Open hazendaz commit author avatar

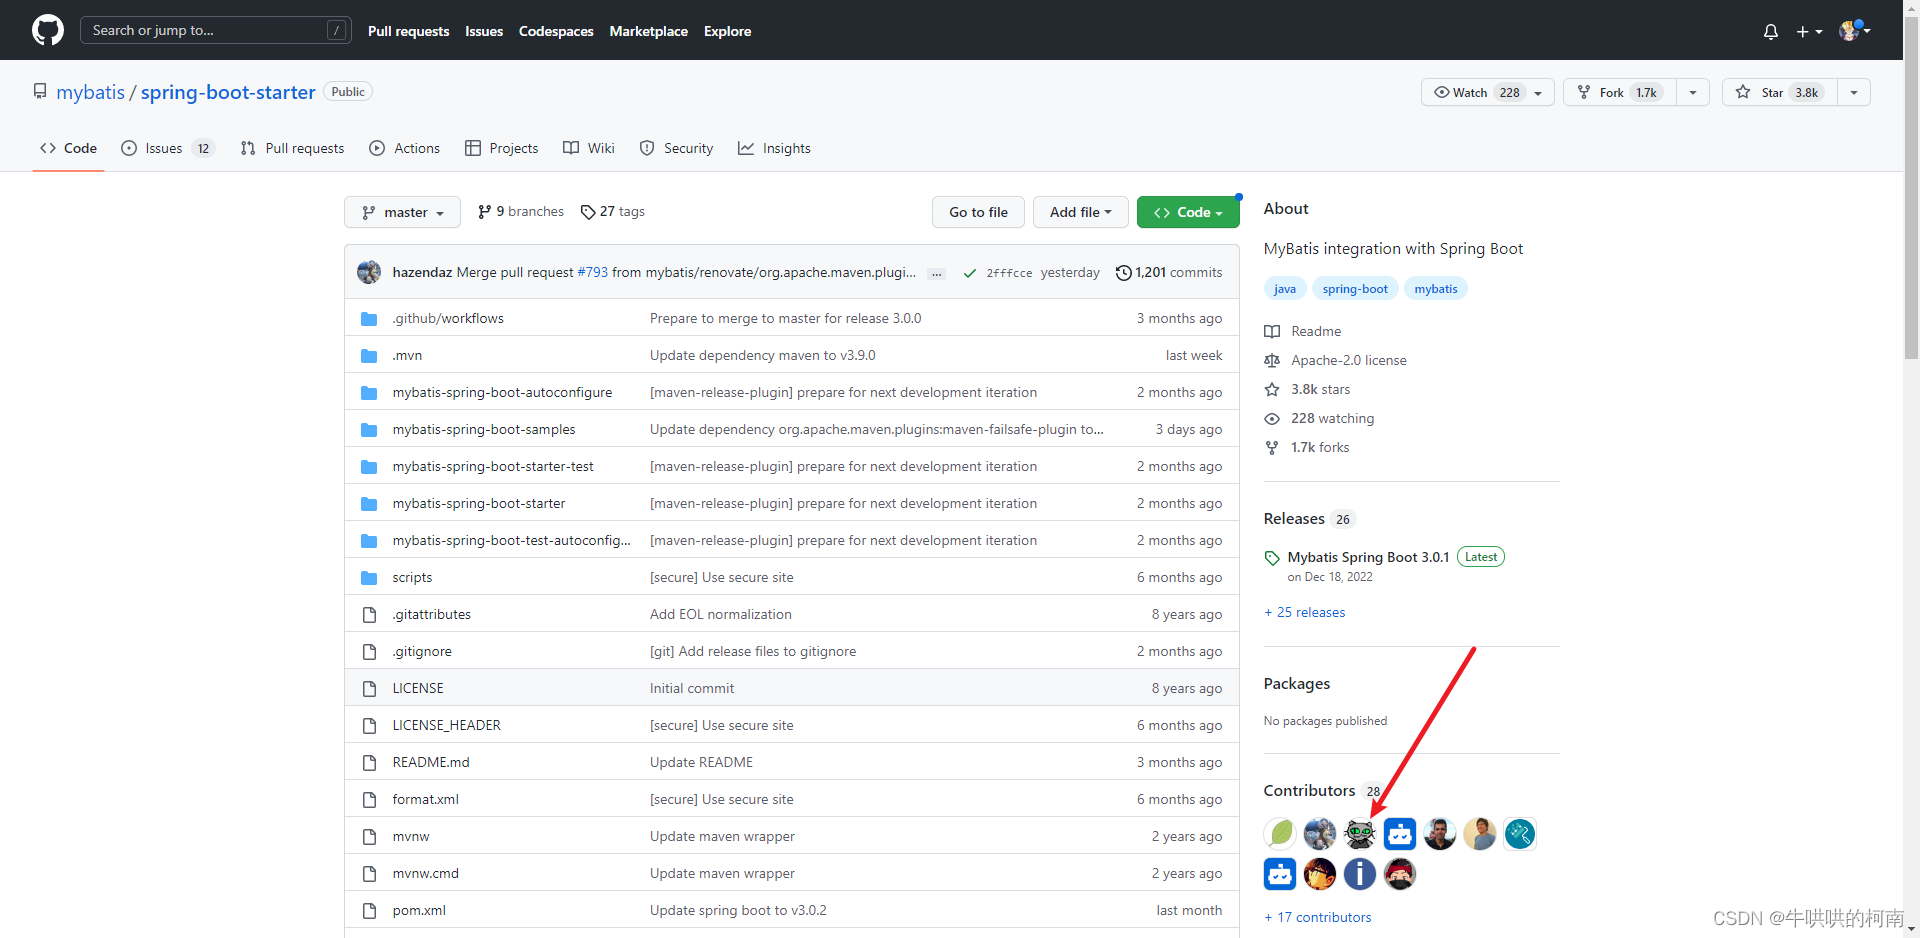(369, 272)
